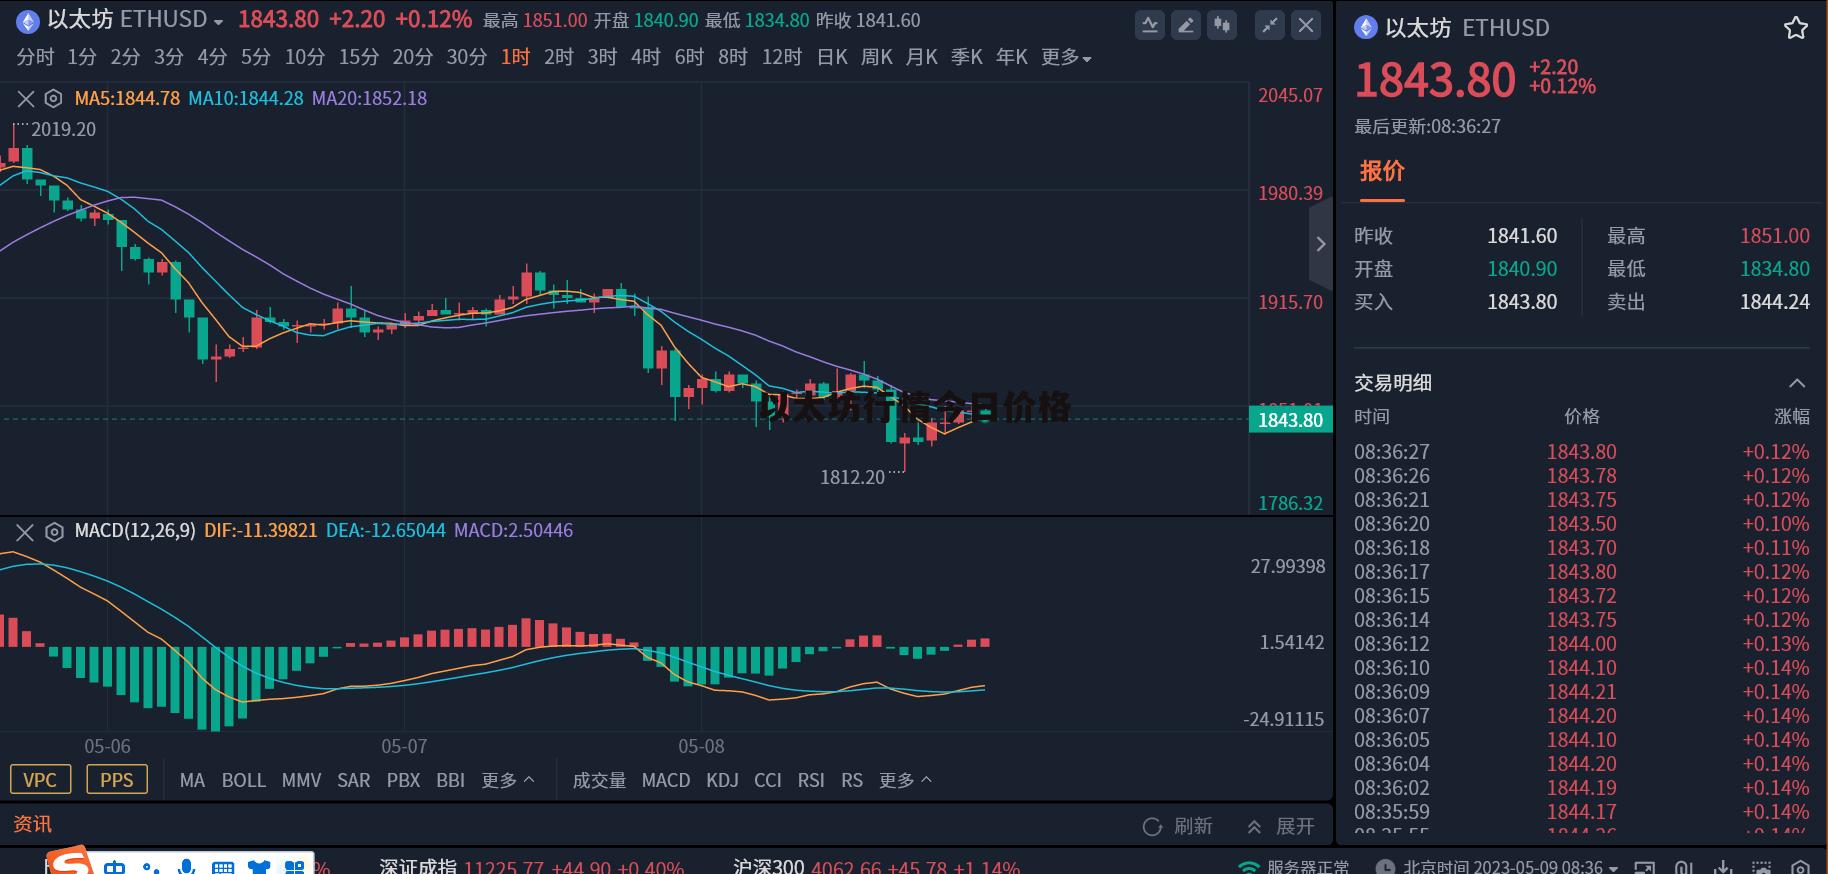
Task: Open MACD indicator settings hexagon icon
Action: [x=54, y=531]
